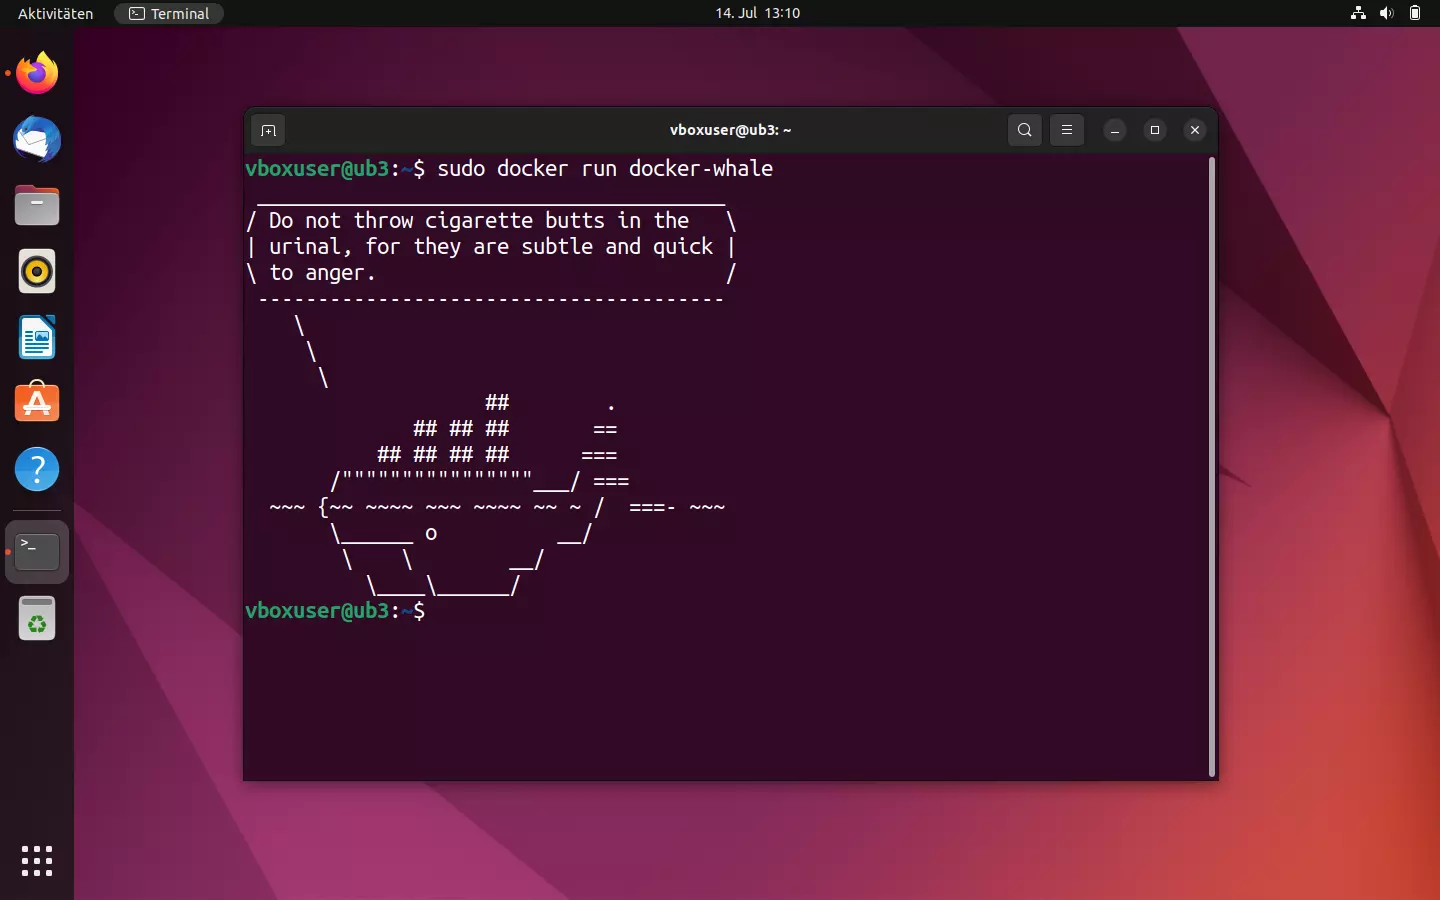Click the battery indicator in the top bar
Viewport: 1440px width, 900px height.
[1416, 13]
